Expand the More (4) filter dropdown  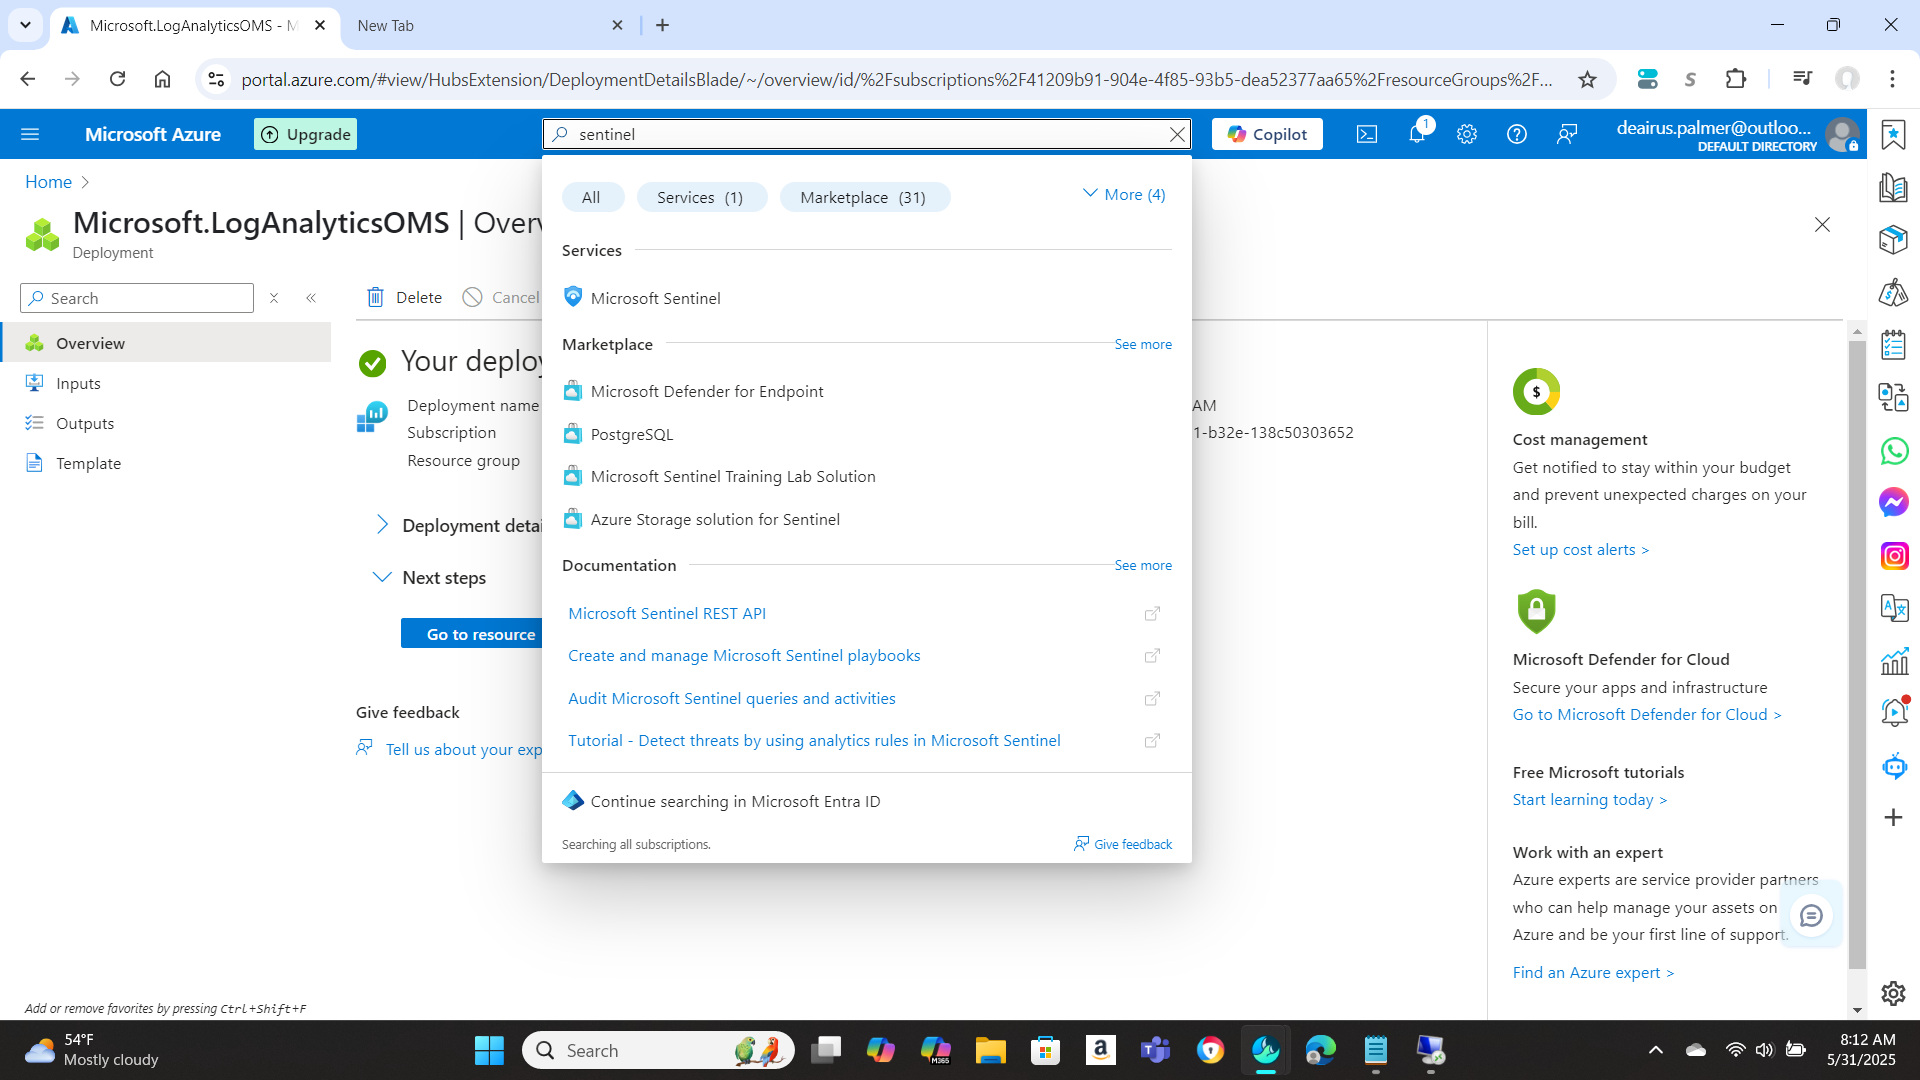tap(1124, 195)
